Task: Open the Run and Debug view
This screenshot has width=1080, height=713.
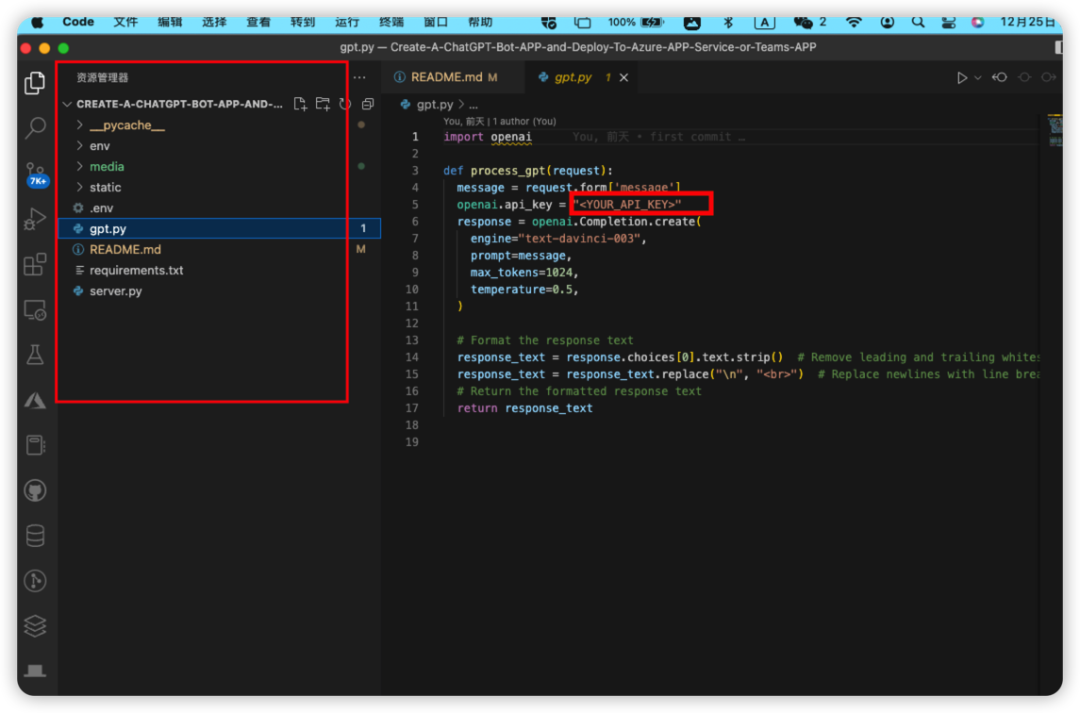Action: (35, 219)
